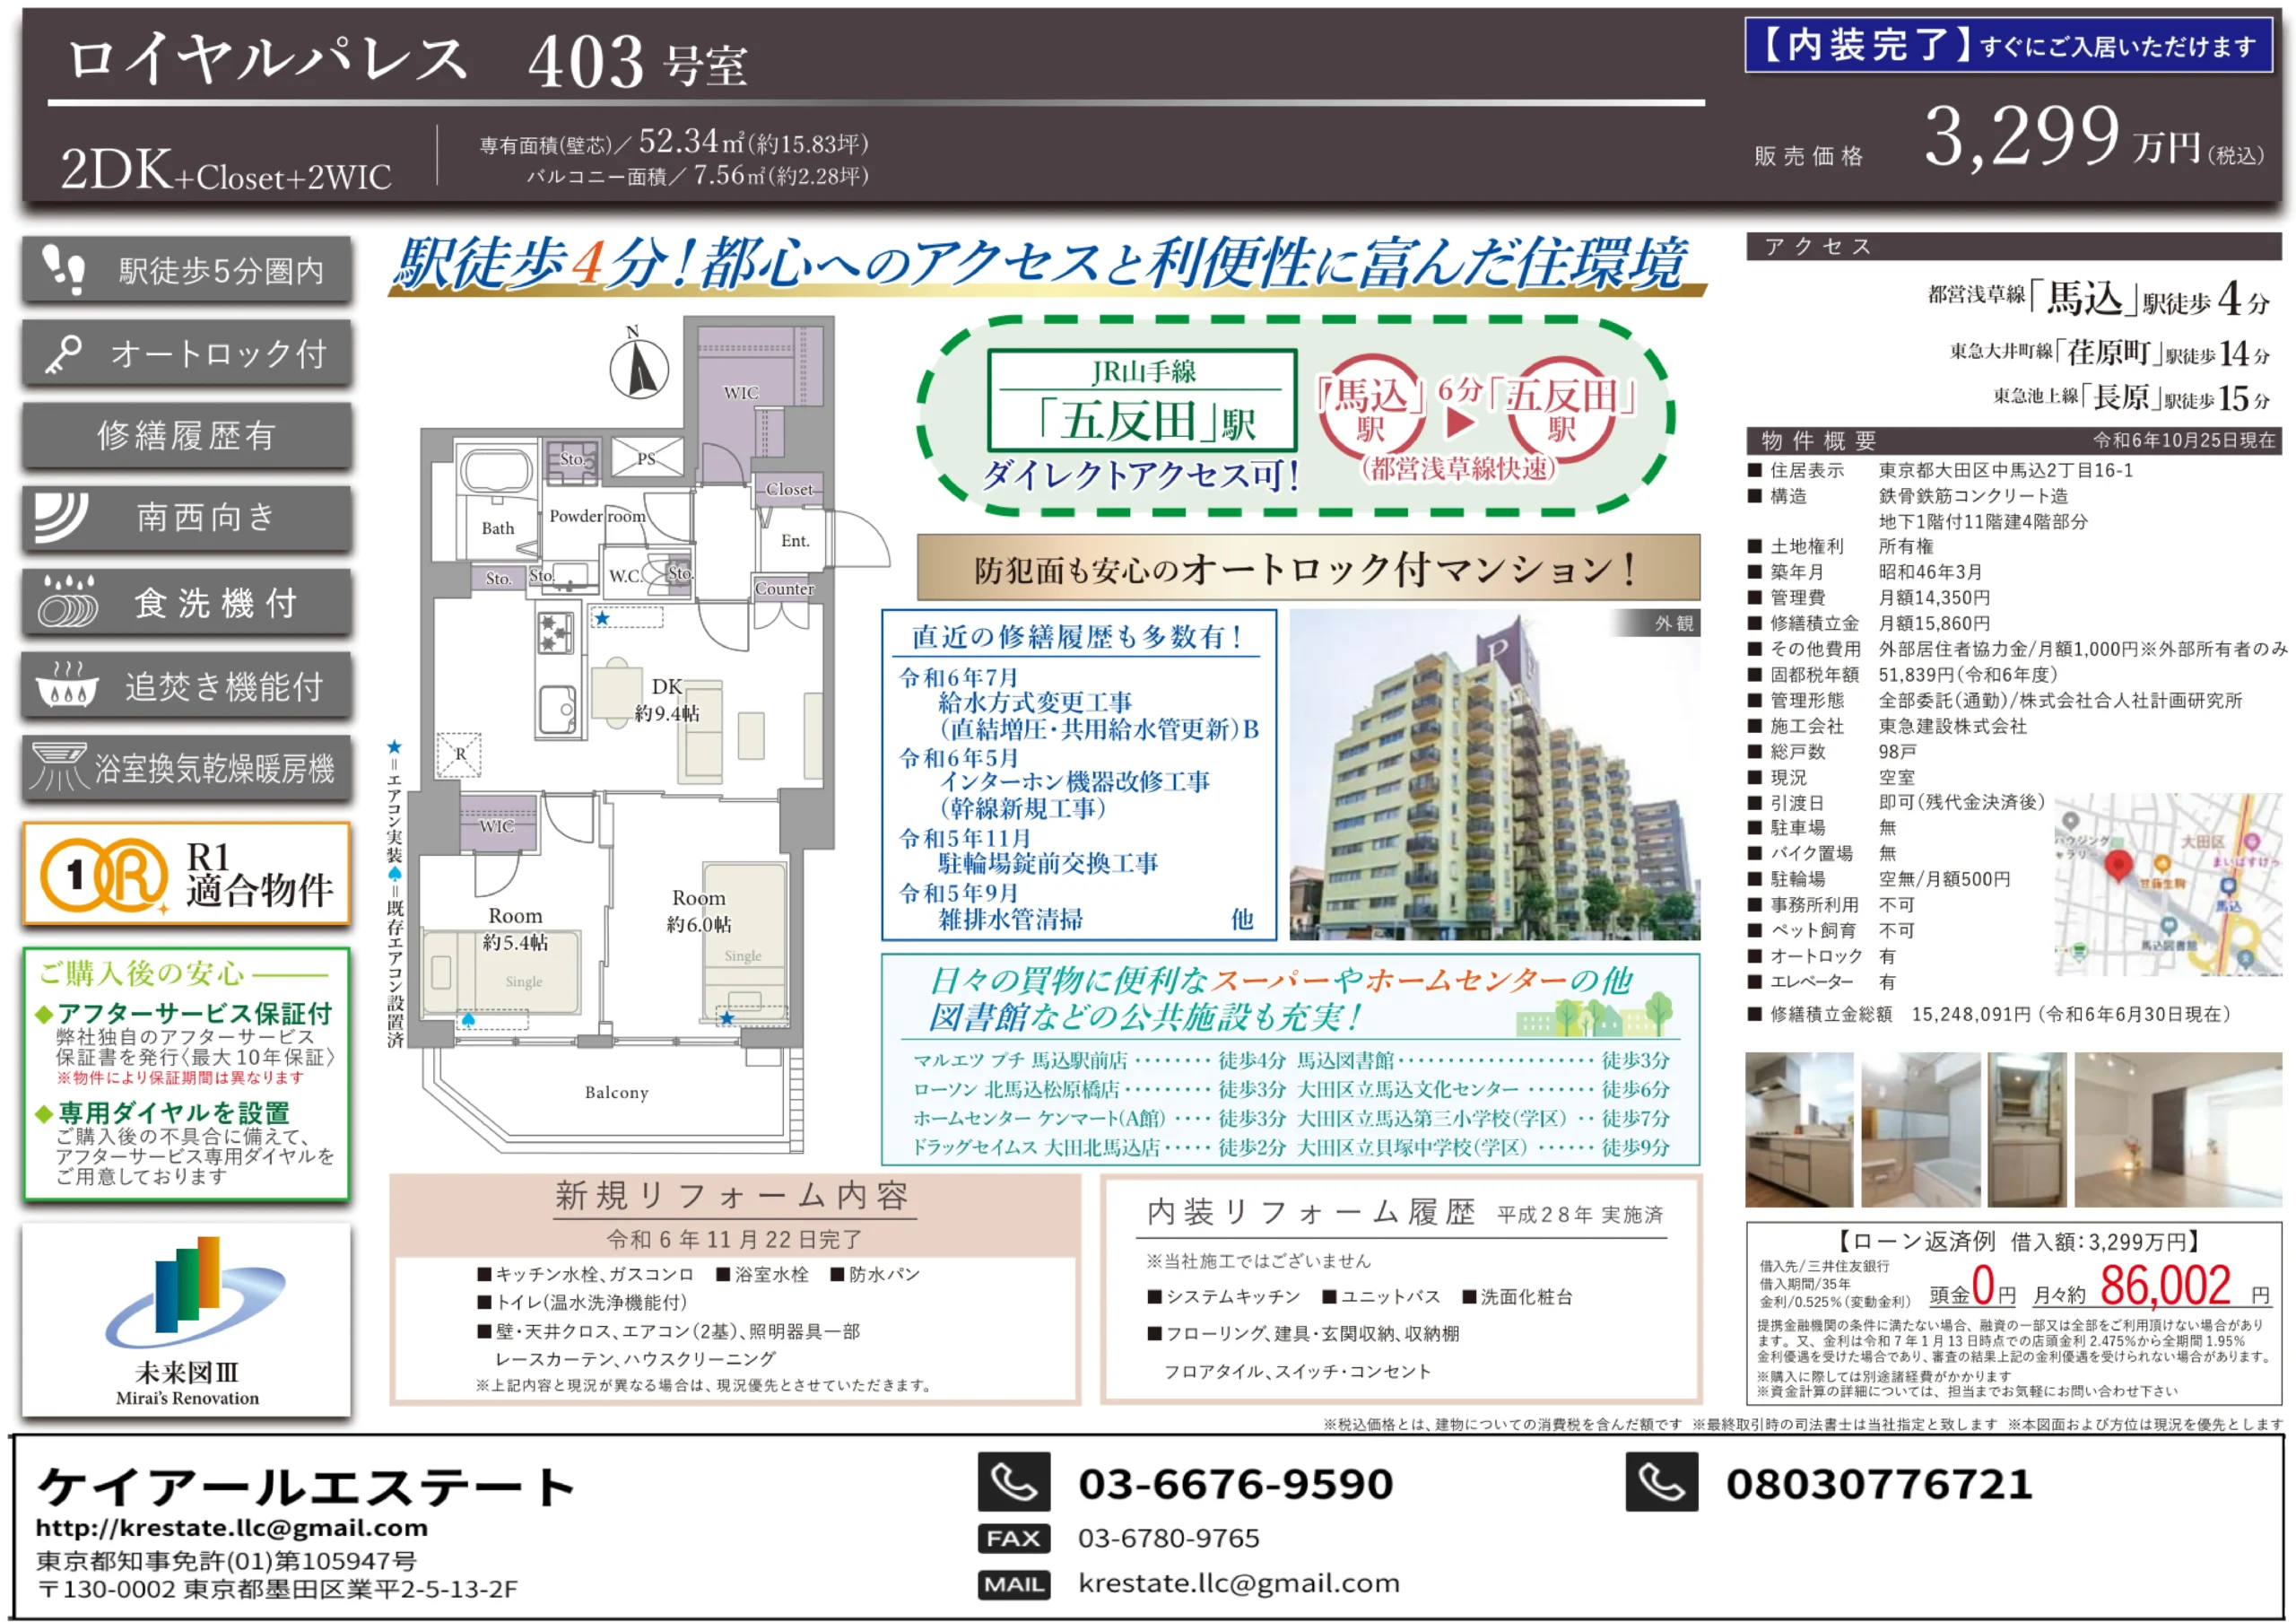Image resolution: width=2296 pixels, height=1622 pixels.
Task: Click the Powder room label
Action: tap(597, 516)
